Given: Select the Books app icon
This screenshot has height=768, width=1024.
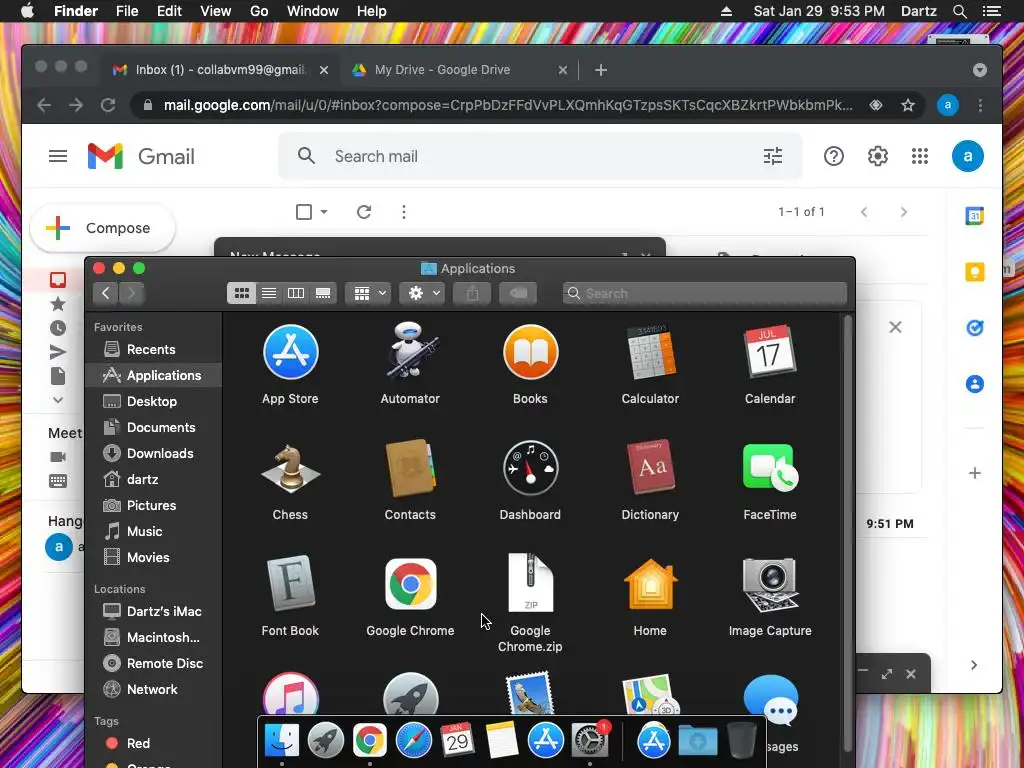Looking at the screenshot, I should (530, 353).
